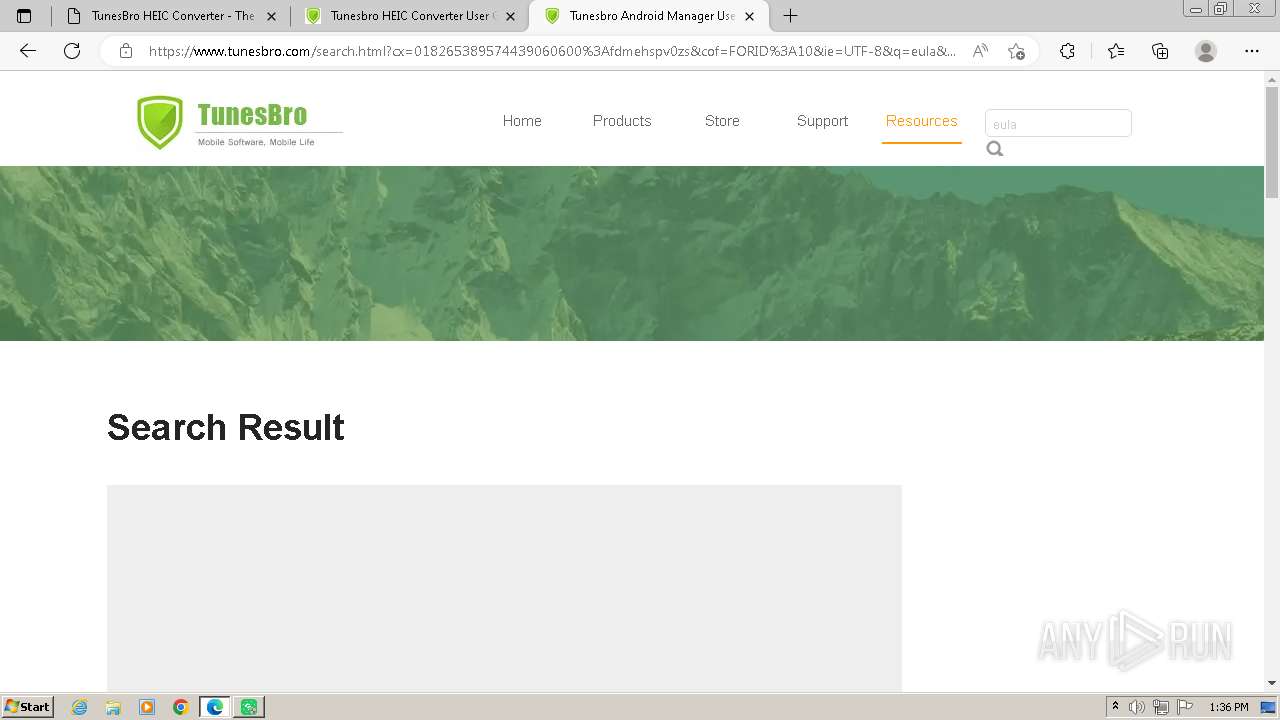Click the browser Back arrow

[x=28, y=51]
